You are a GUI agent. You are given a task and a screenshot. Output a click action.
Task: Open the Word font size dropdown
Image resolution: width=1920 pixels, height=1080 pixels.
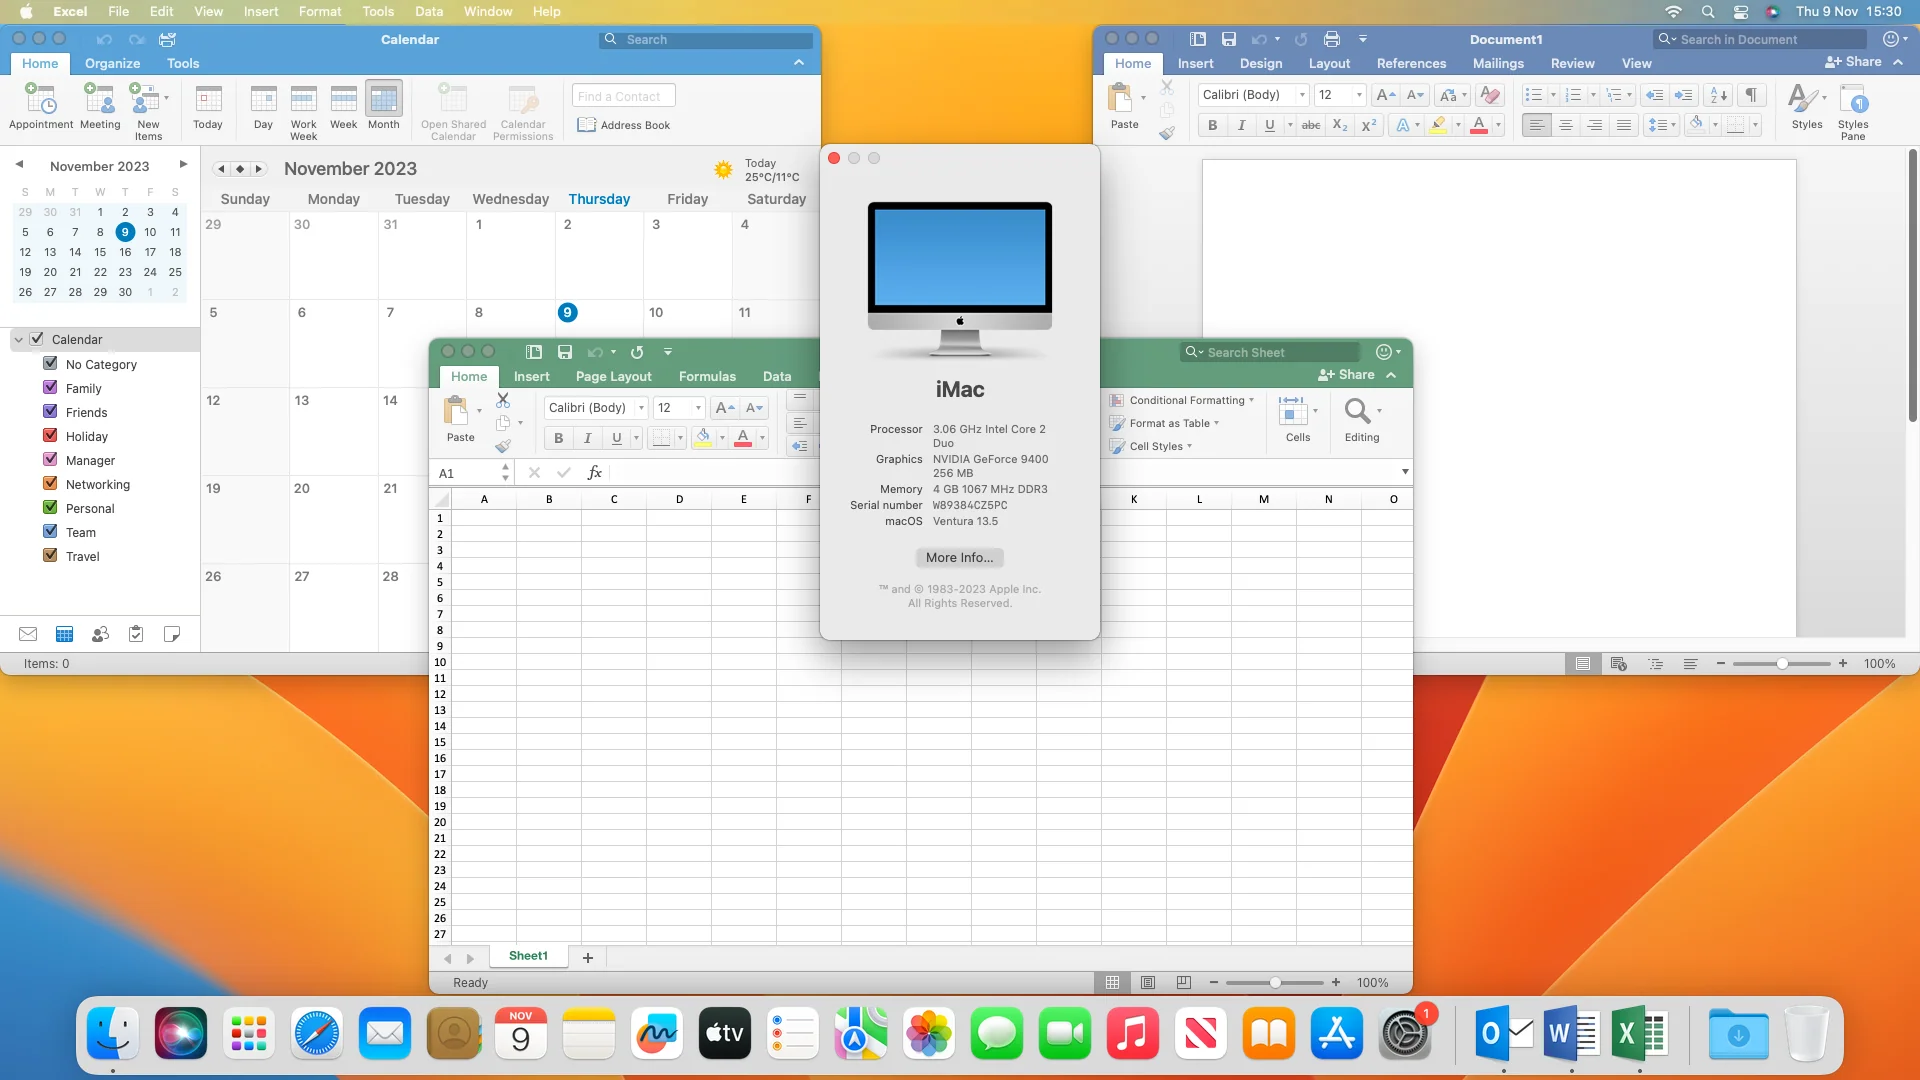click(1358, 95)
